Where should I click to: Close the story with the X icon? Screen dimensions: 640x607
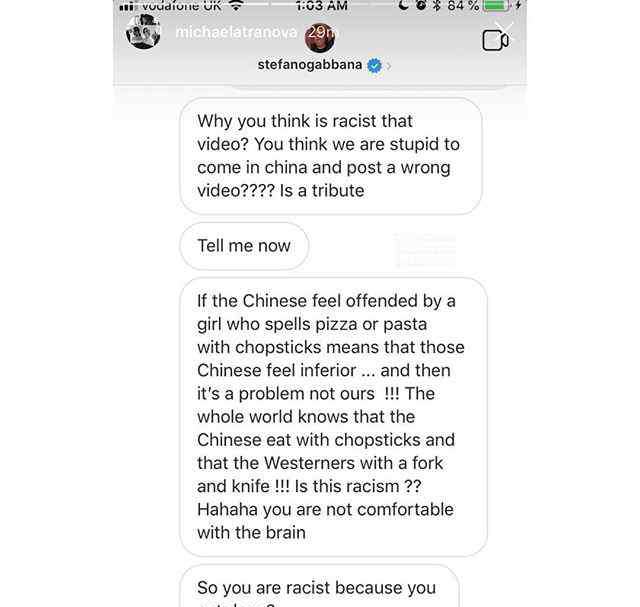pos(504,27)
